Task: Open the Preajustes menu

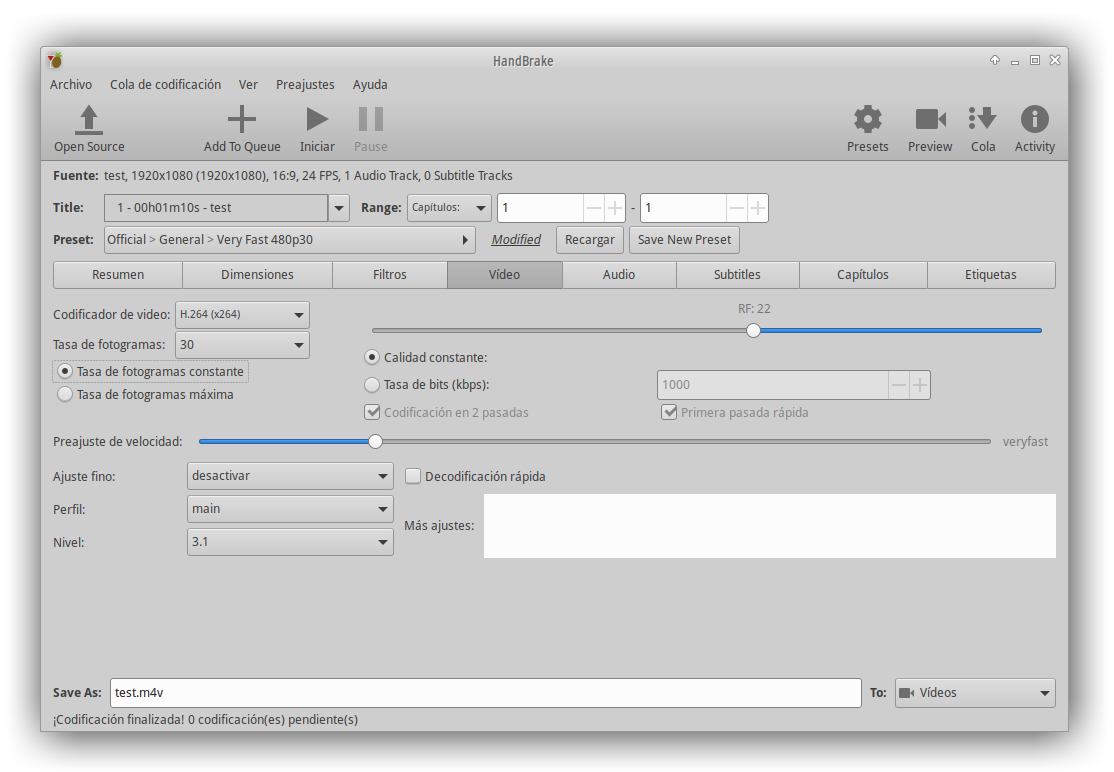Action: 305,85
